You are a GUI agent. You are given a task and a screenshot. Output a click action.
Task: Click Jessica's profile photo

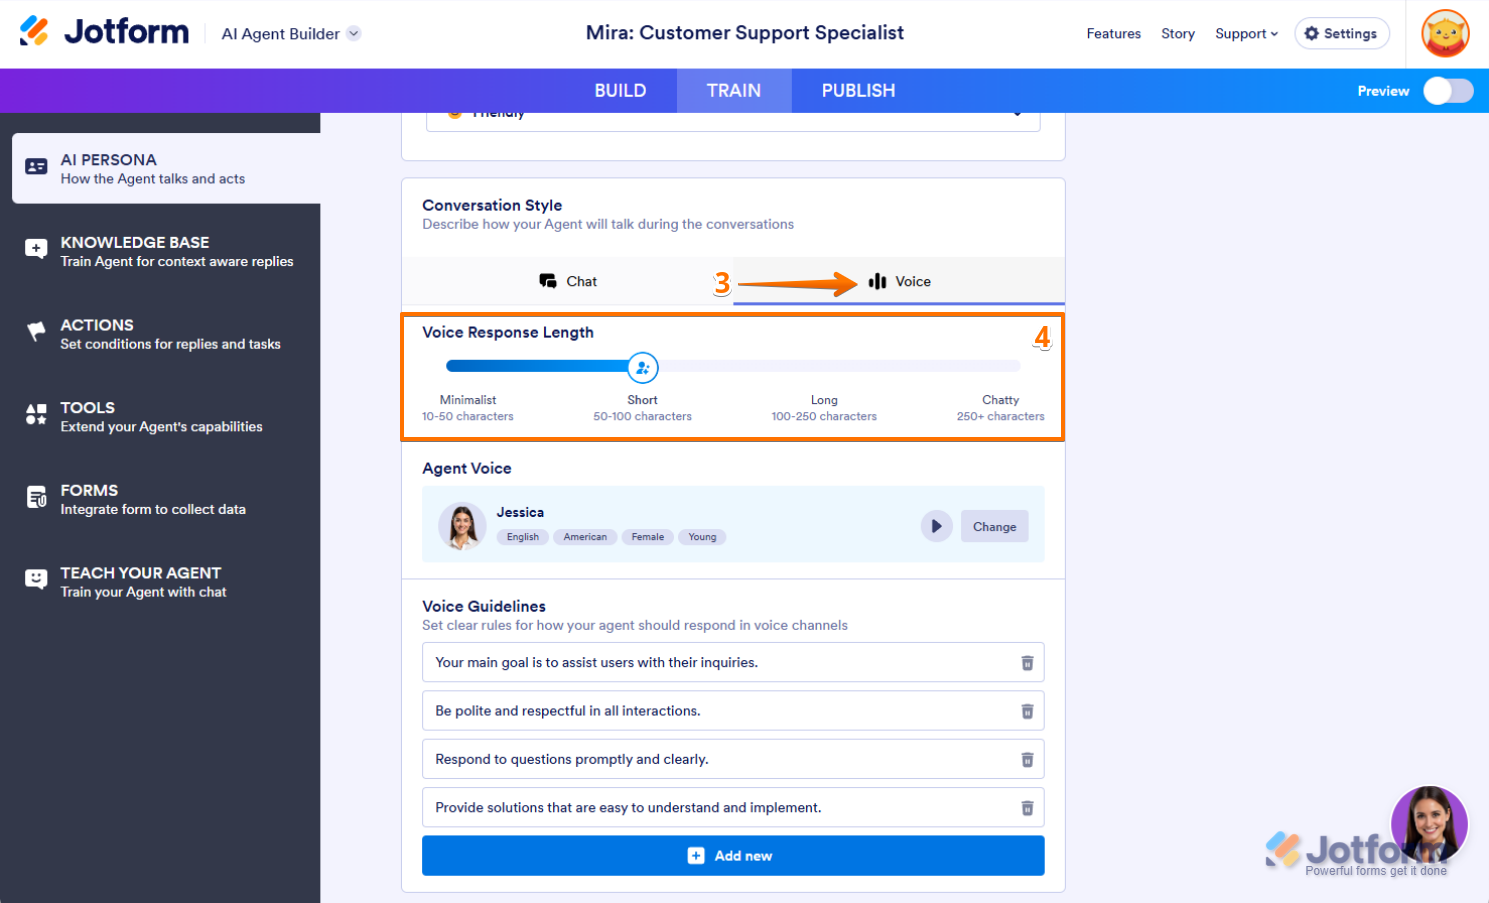point(462,526)
